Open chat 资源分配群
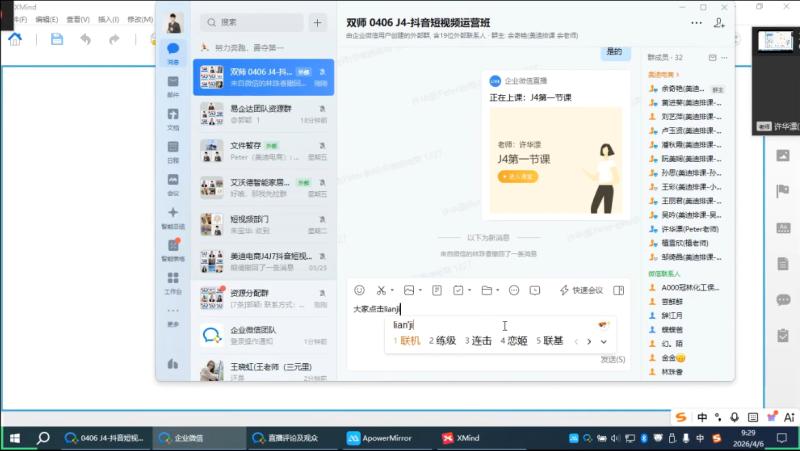 pyautogui.click(x=263, y=298)
